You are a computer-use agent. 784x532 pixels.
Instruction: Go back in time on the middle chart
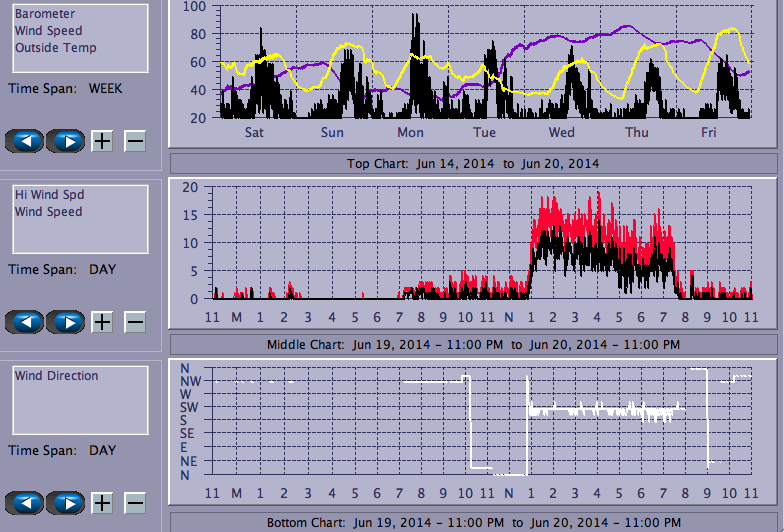(x=25, y=322)
